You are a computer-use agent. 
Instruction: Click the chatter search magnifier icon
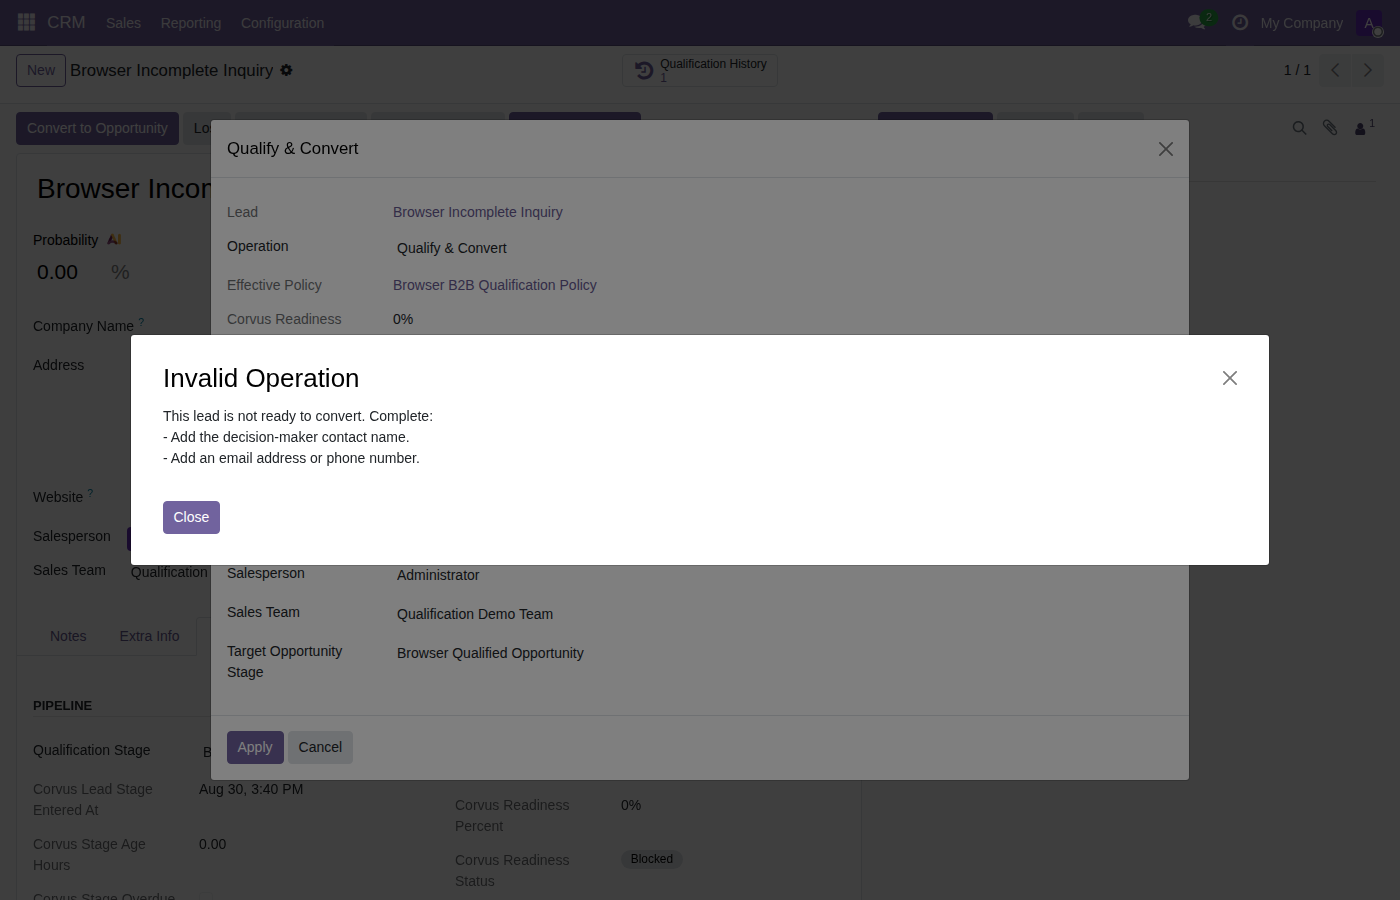click(x=1299, y=128)
